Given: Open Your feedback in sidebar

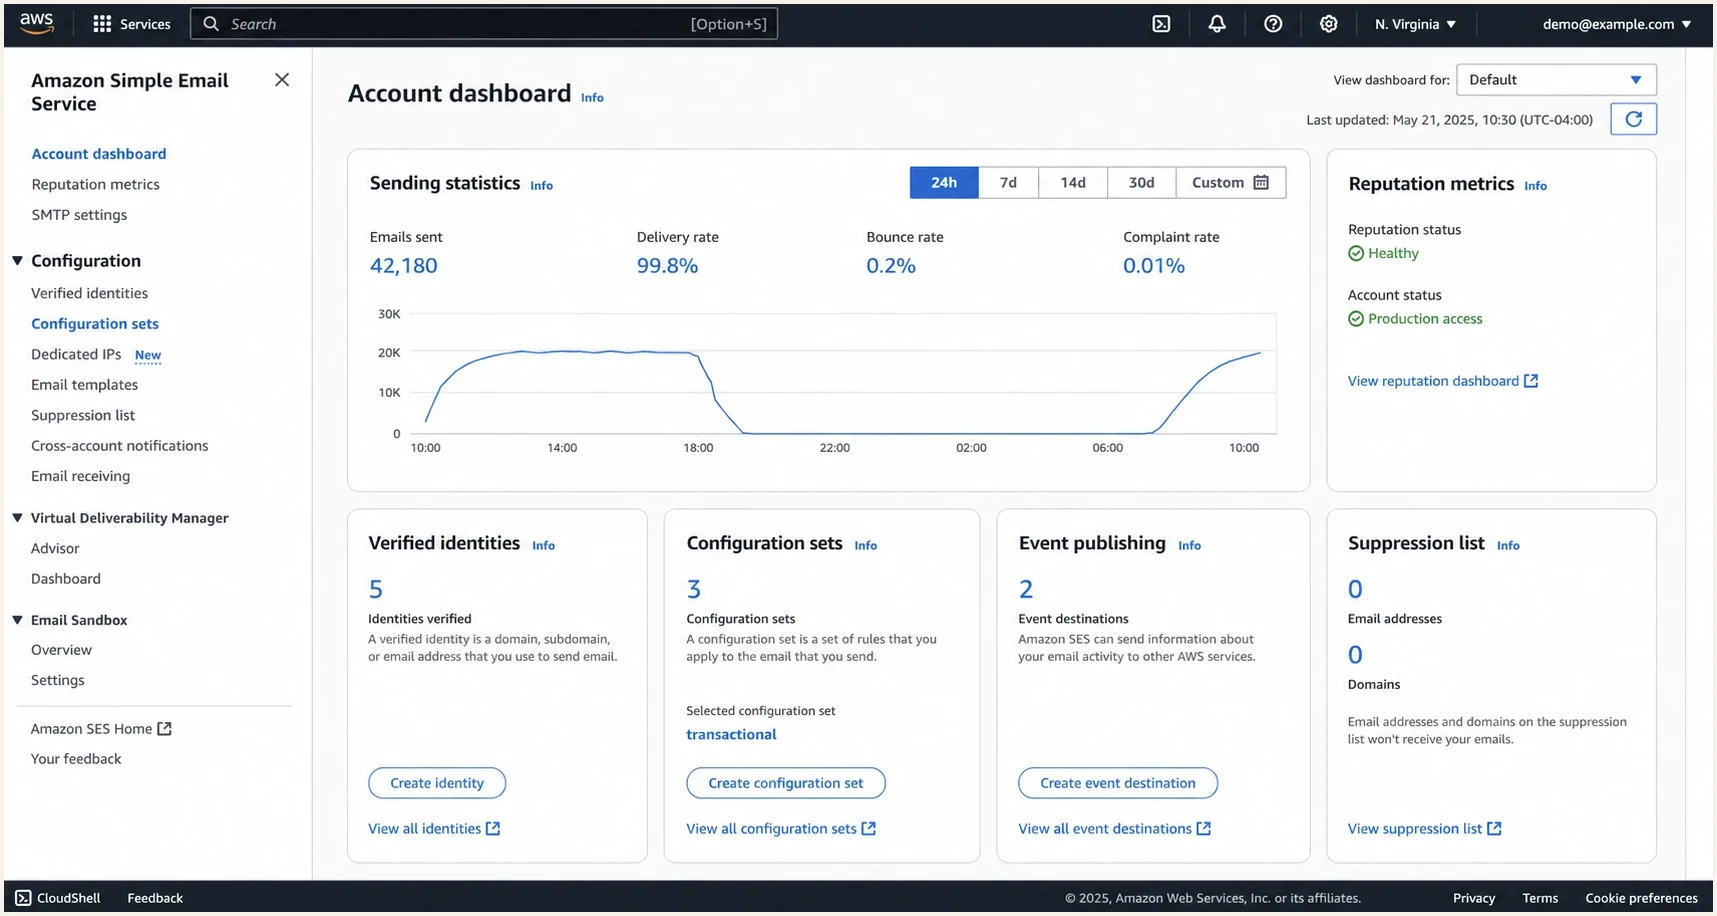Looking at the screenshot, I should 76,759.
